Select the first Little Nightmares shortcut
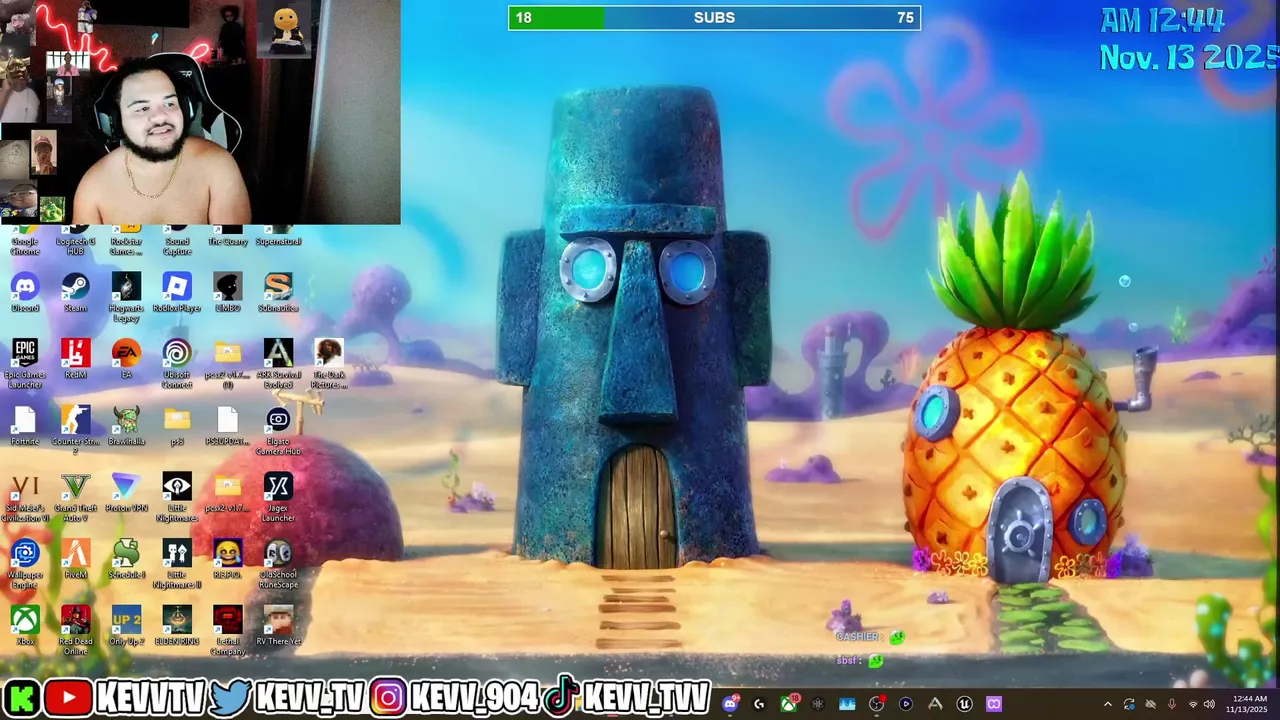The width and height of the screenshot is (1280, 720). [177, 497]
